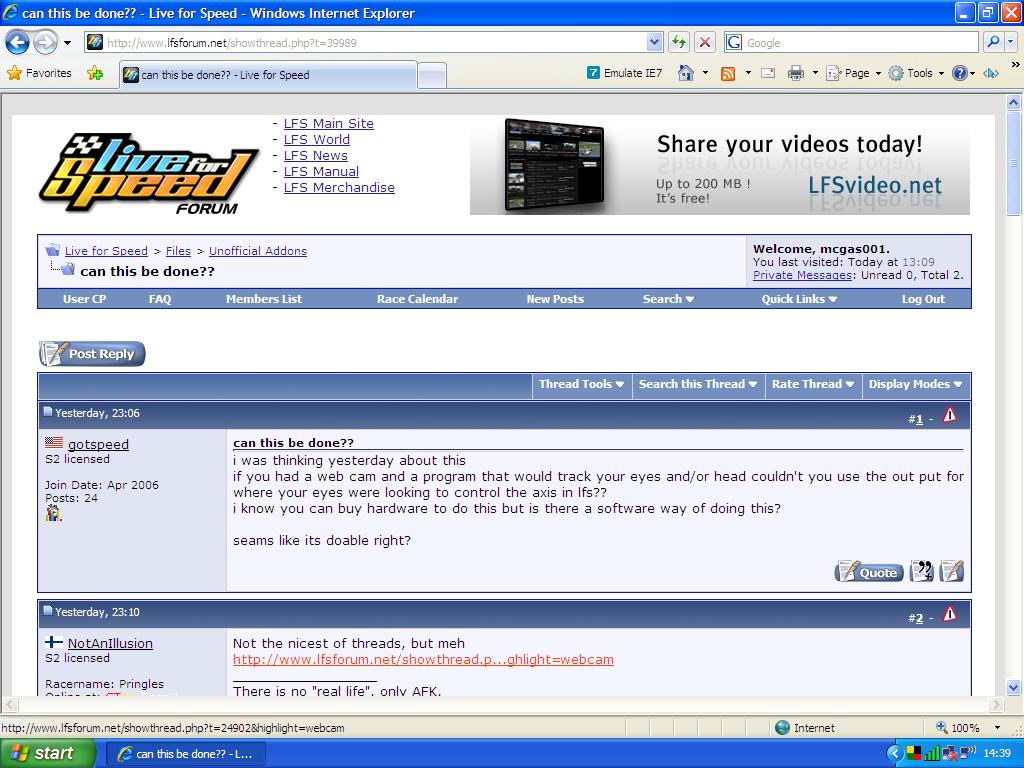This screenshot has width=1024, height=768.
Task: Click the Print icon
Action: pyautogui.click(x=795, y=73)
